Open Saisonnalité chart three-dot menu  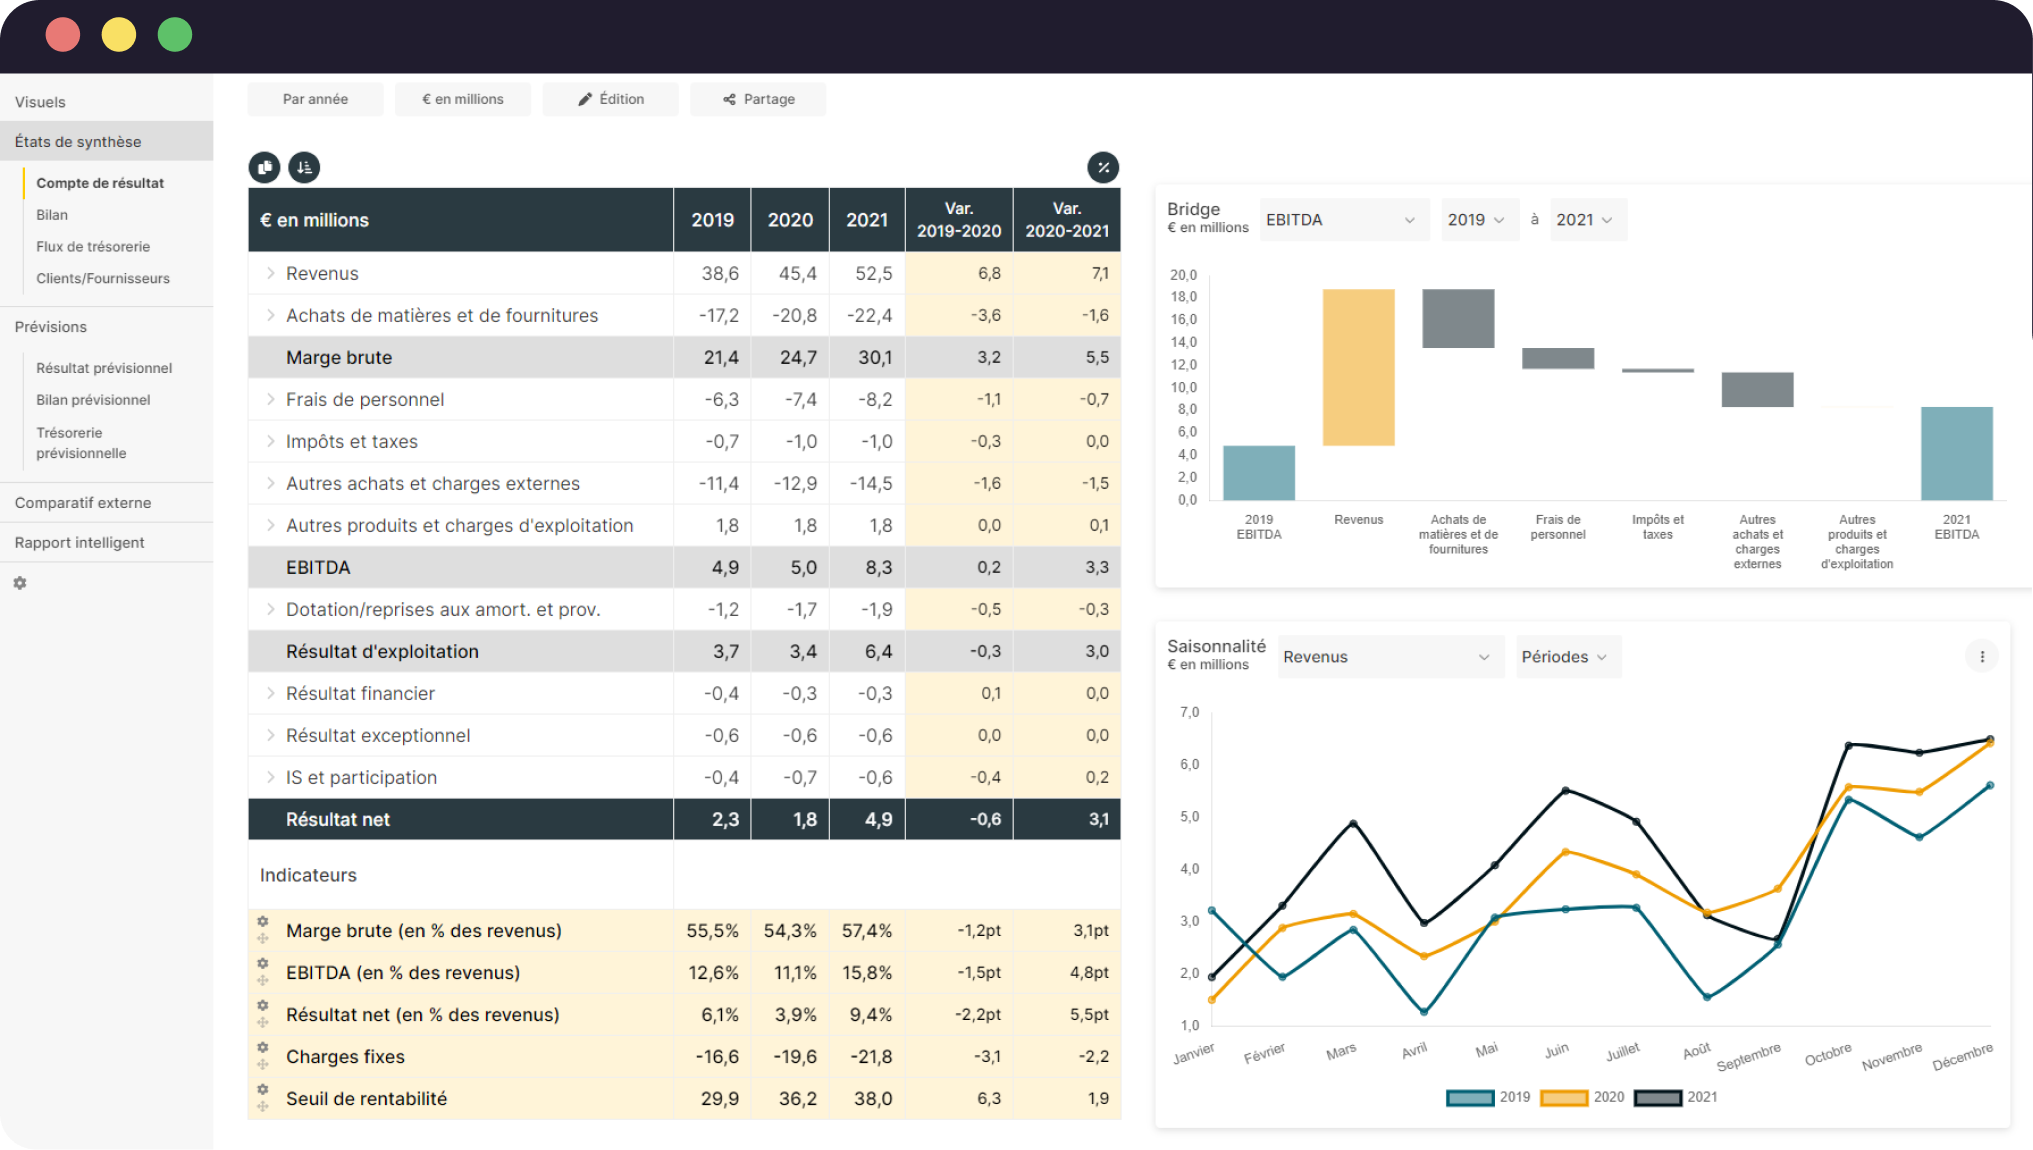coord(1981,657)
